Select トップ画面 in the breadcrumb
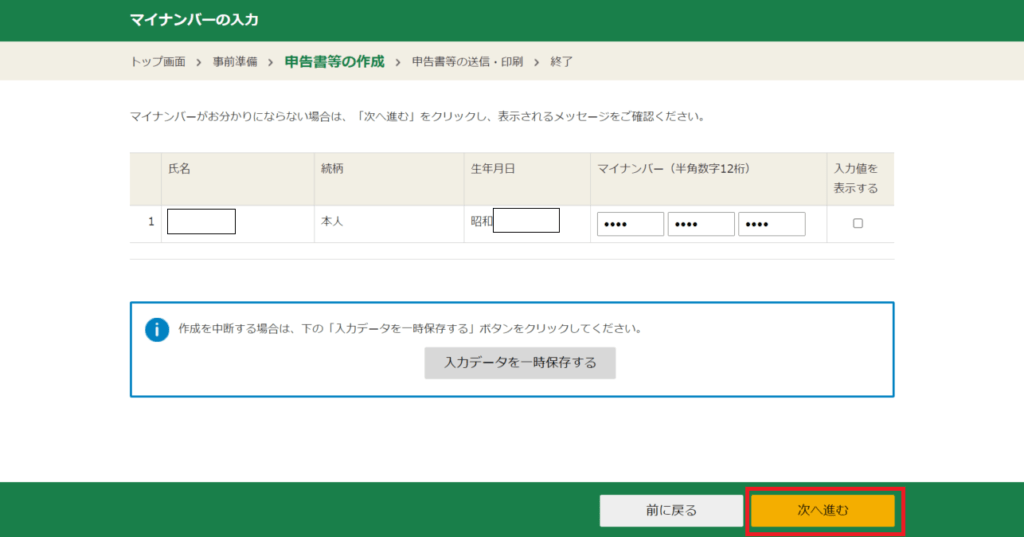The width and height of the screenshot is (1024, 537). [157, 61]
